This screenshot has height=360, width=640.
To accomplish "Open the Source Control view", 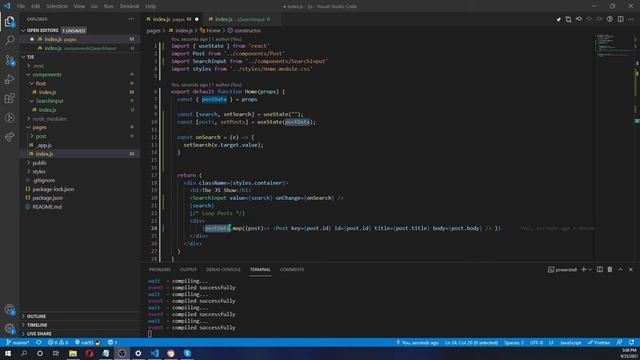I will [x=9, y=60].
